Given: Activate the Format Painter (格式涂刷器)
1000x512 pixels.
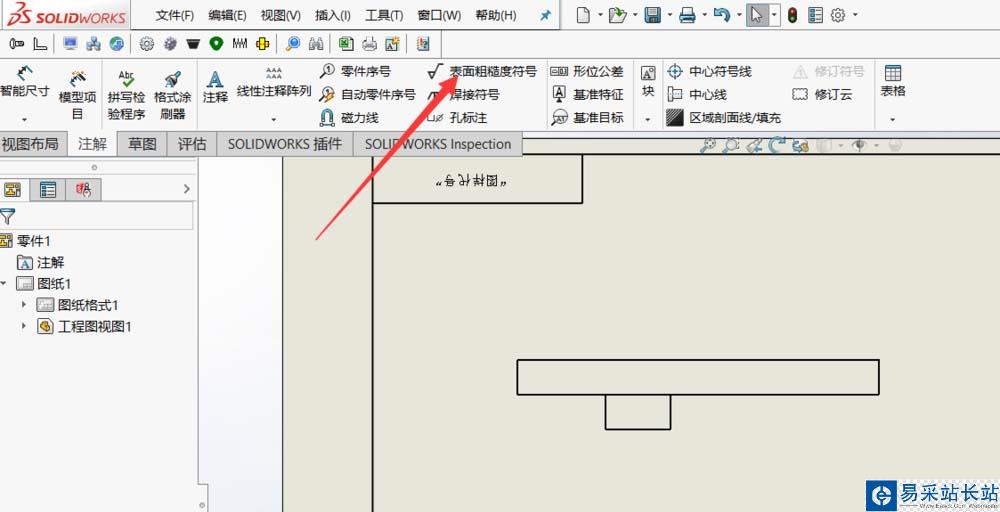Looking at the screenshot, I should pos(172,95).
